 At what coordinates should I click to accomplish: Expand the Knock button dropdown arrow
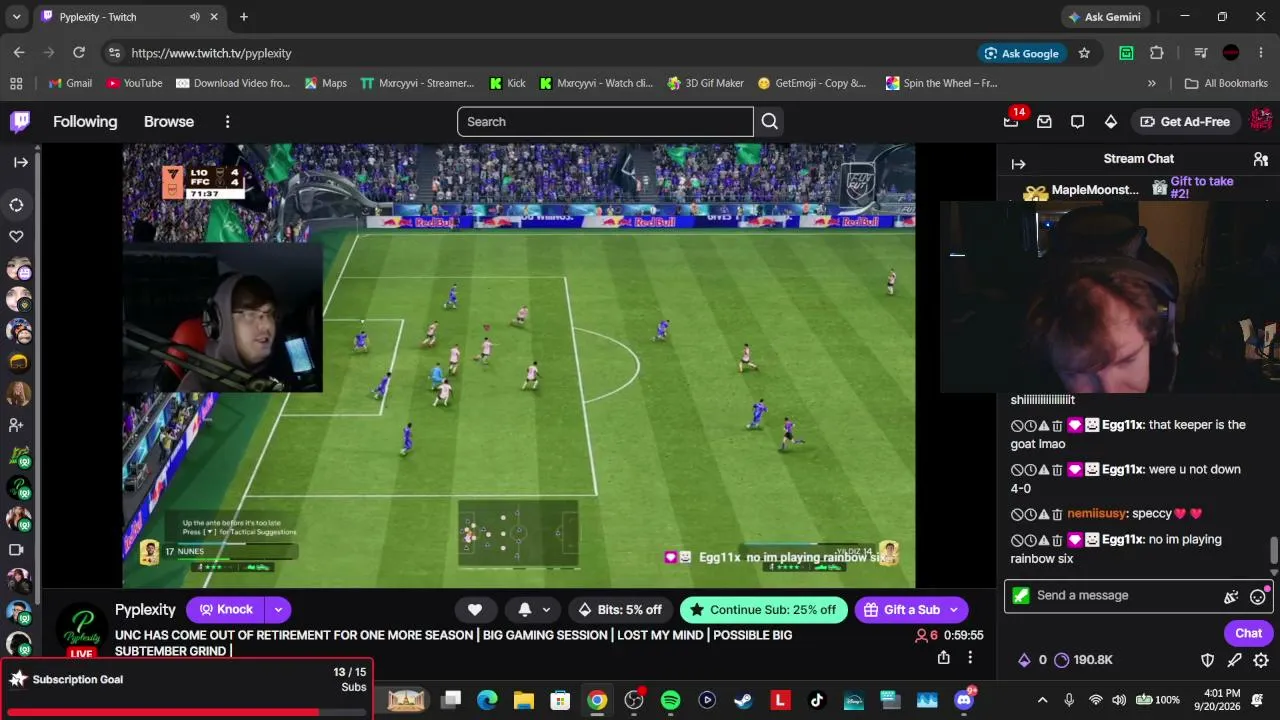click(278, 610)
